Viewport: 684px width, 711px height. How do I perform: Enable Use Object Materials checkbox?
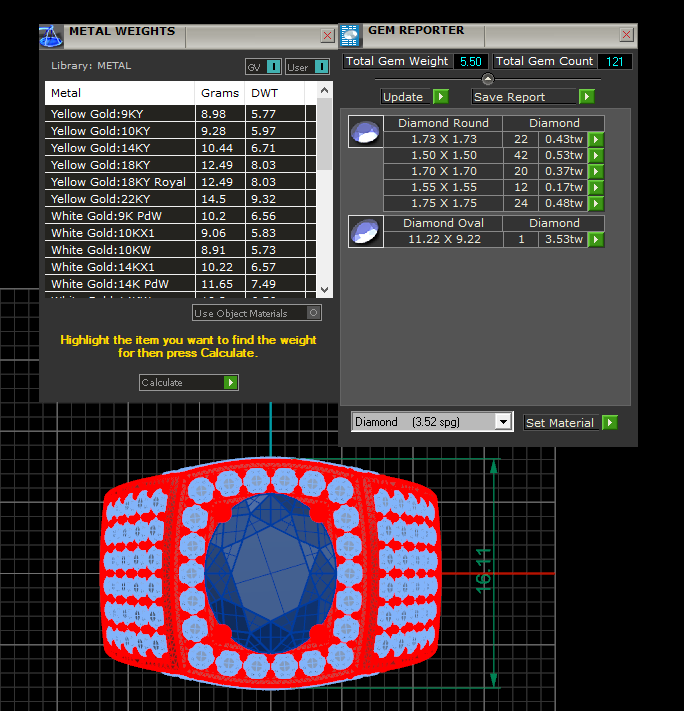[314, 313]
